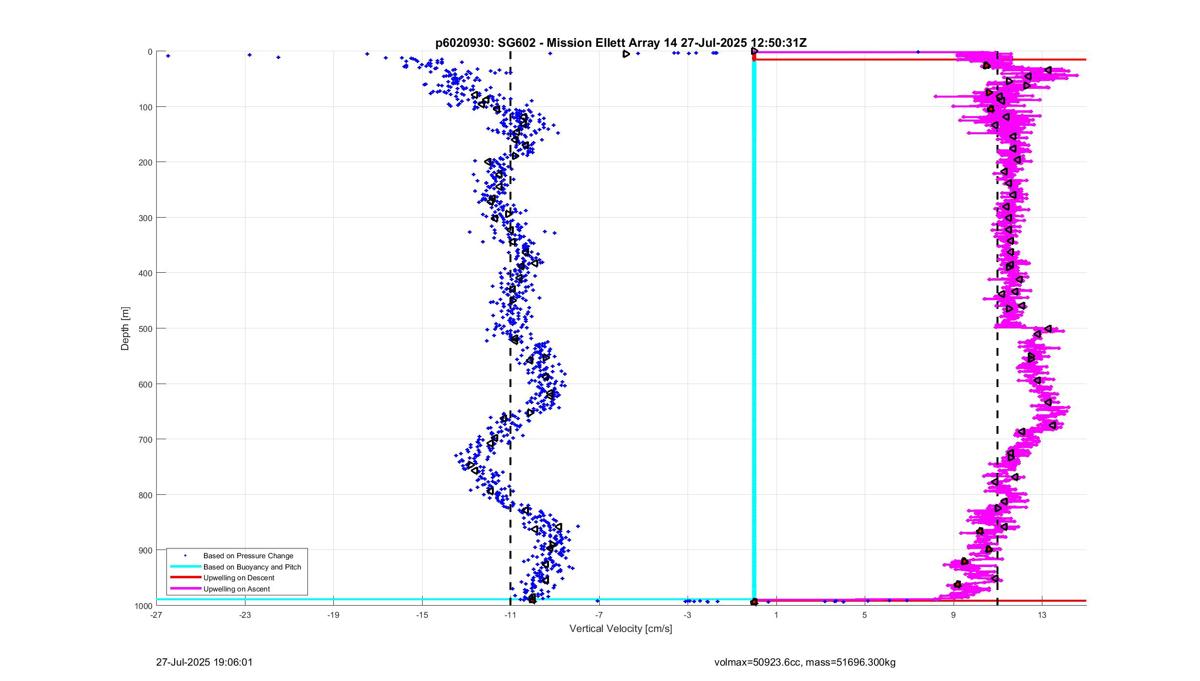Click the "volmax=50923.6cc, mass=51696.300kg" footer text
Image resolution: width=1200 pixels, height=681 pixels.
pyautogui.click(x=805, y=662)
